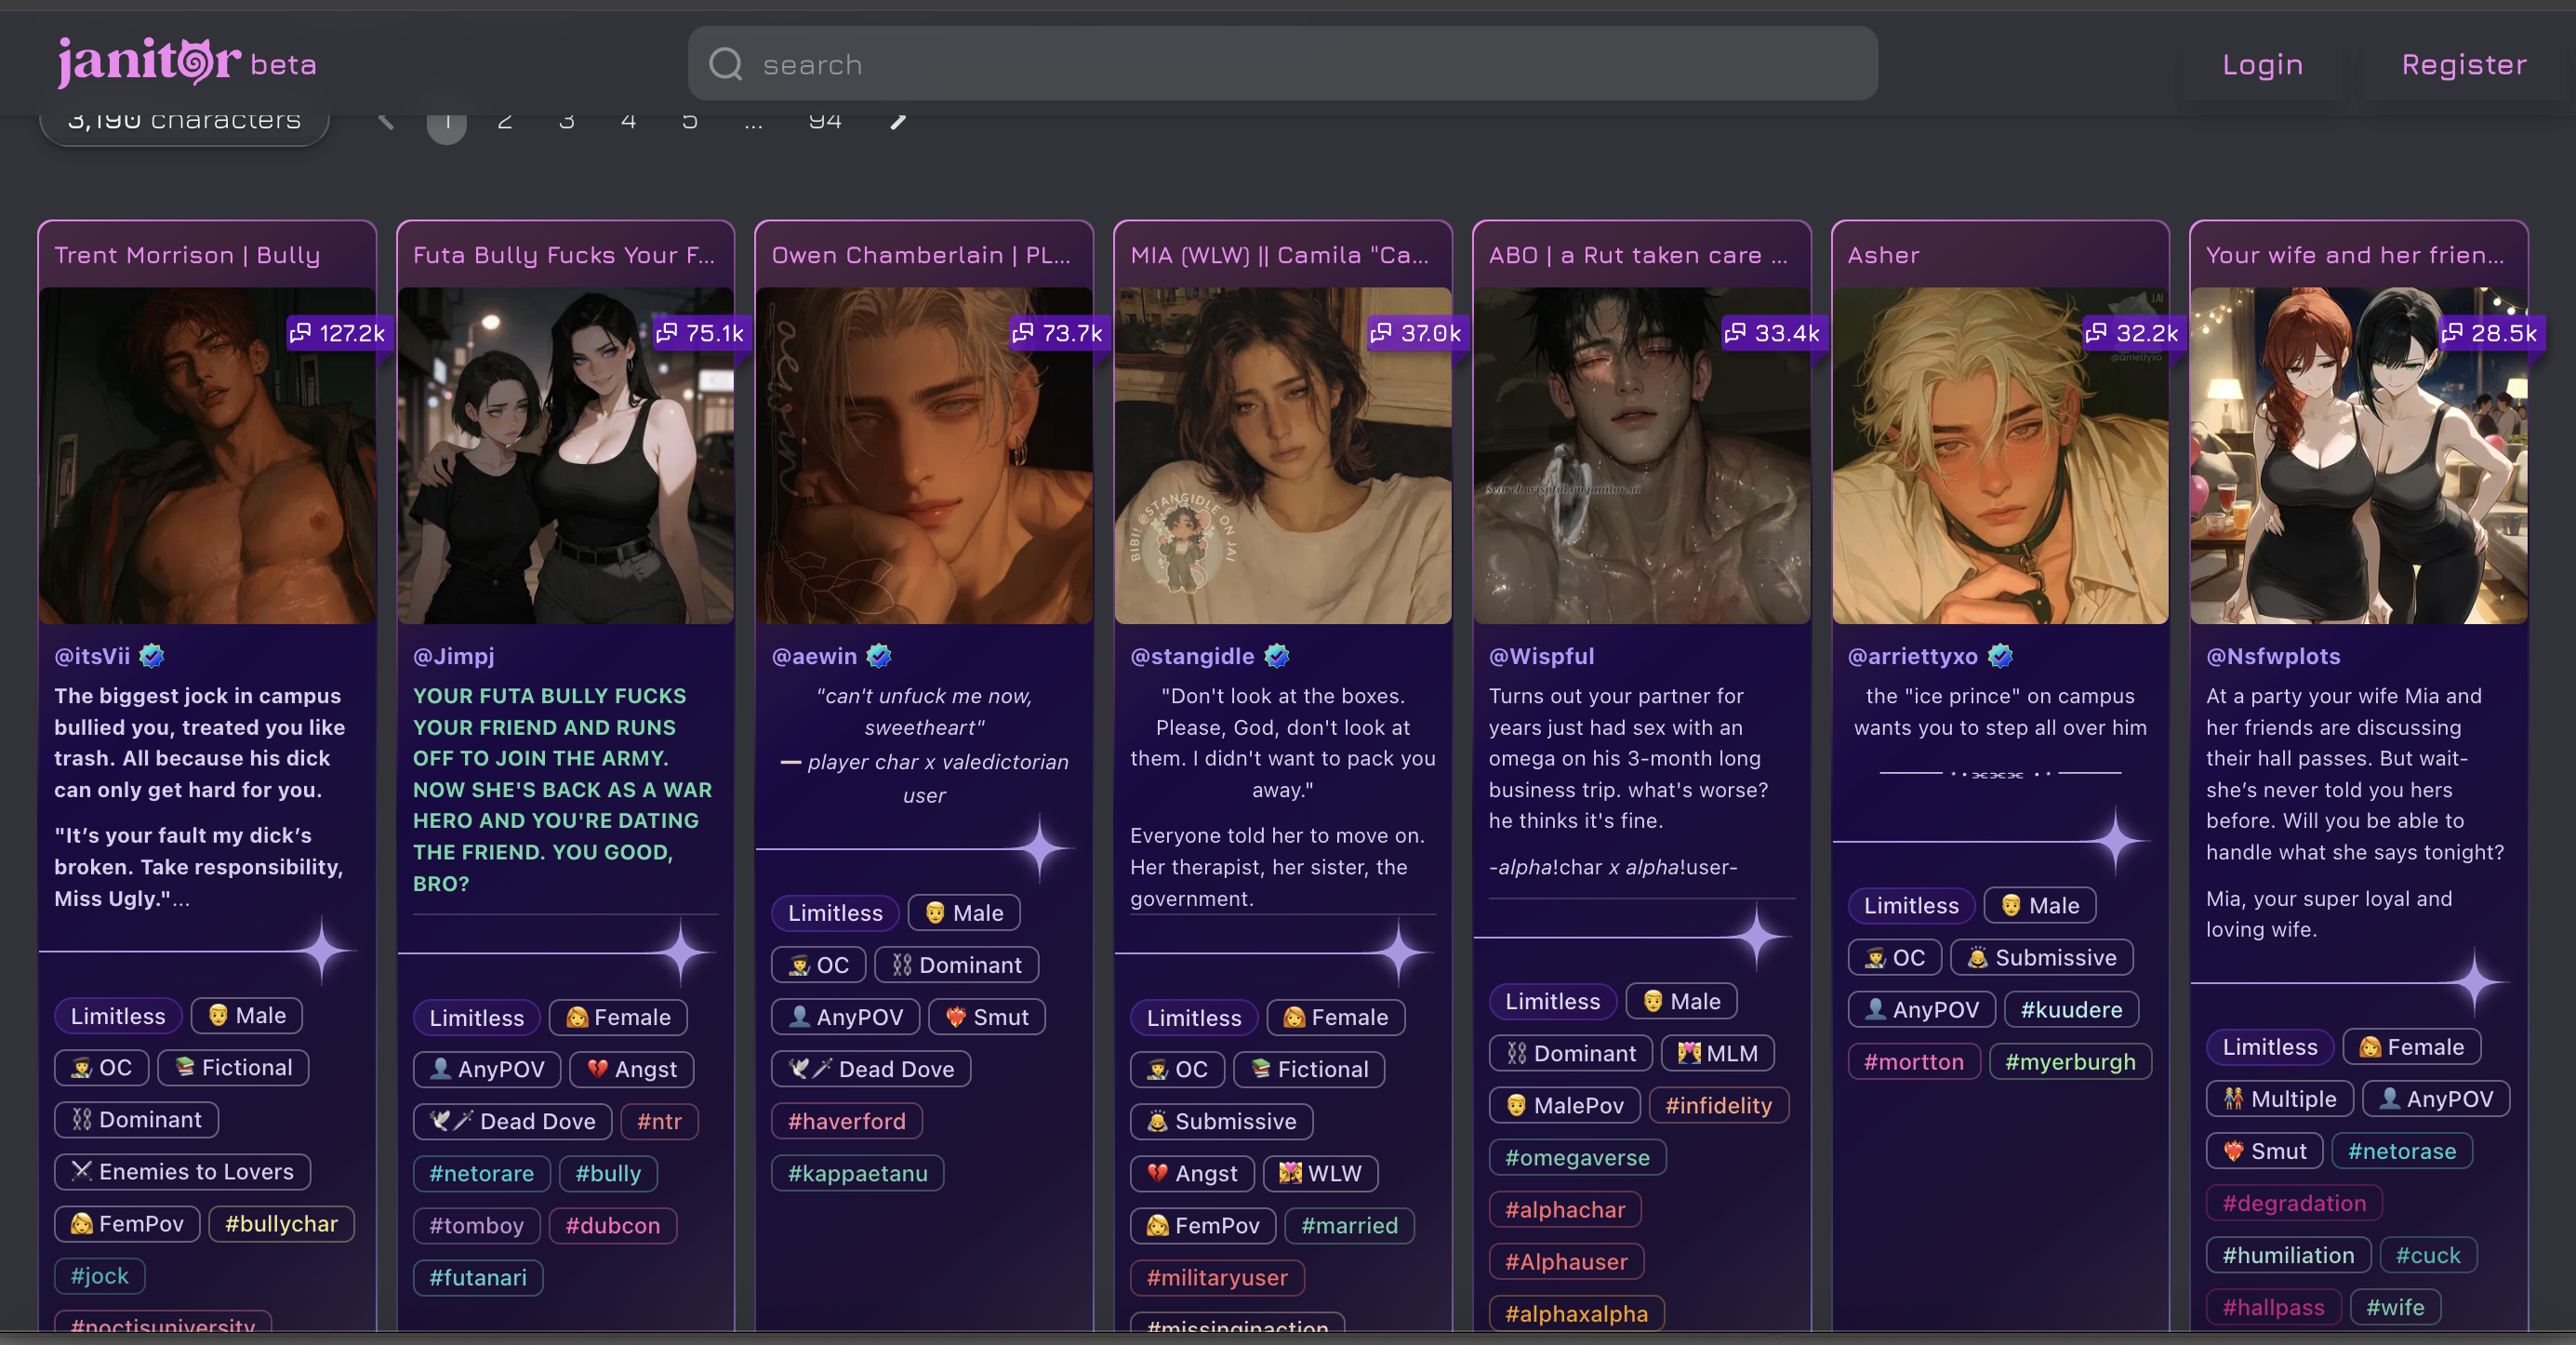The image size is (2576, 1345).
Task: Go to next page with right chevron
Action: [x=898, y=121]
